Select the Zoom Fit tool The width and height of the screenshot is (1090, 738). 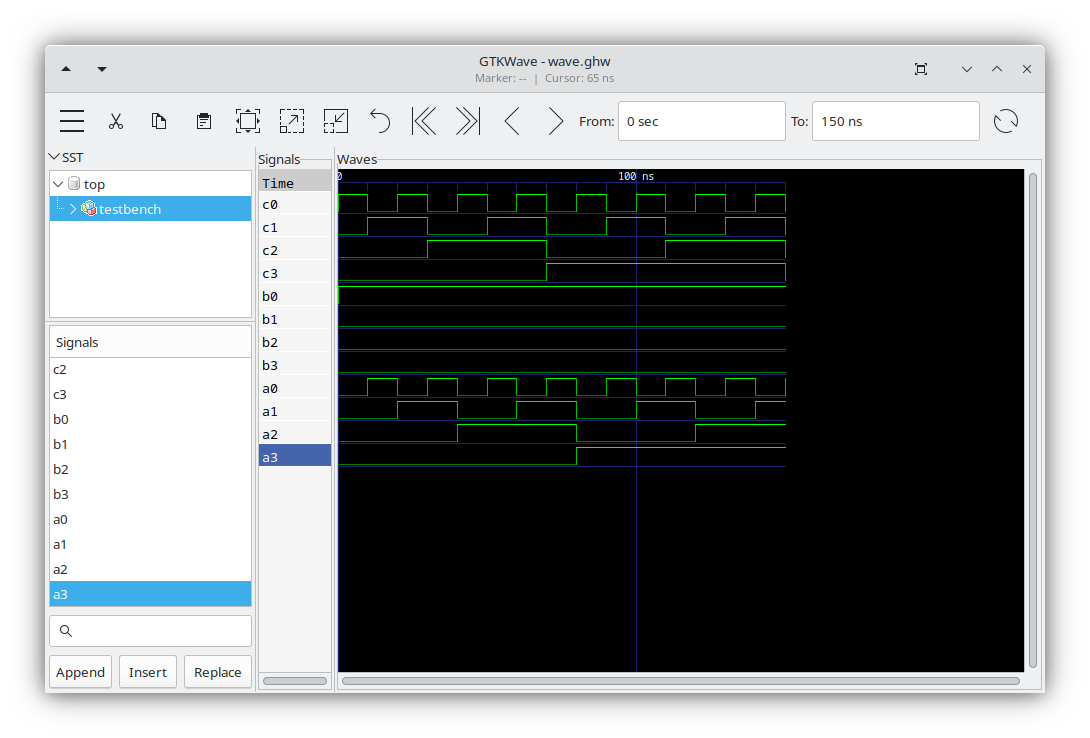click(x=247, y=120)
